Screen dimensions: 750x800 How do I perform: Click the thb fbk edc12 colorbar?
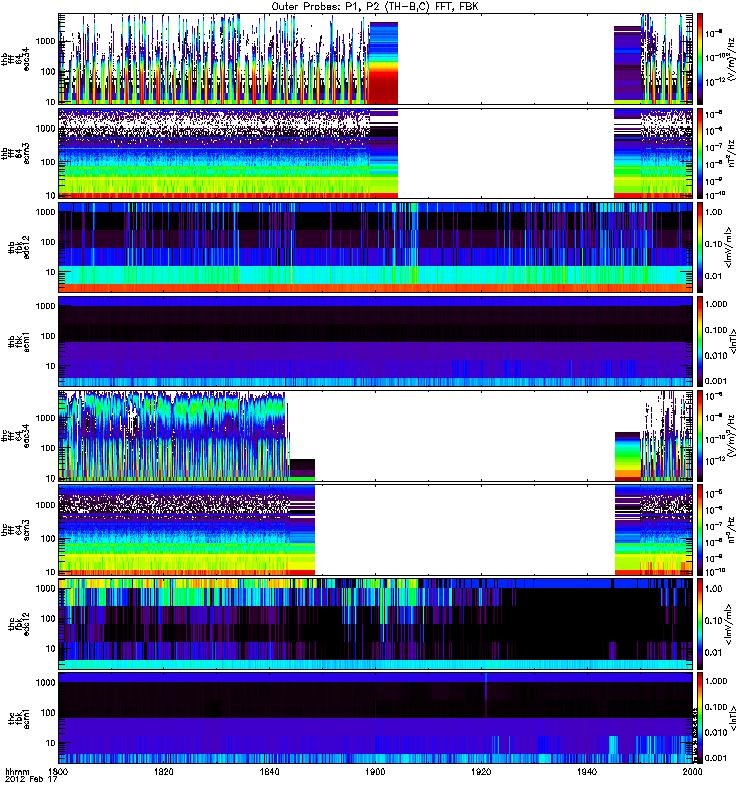coord(700,247)
